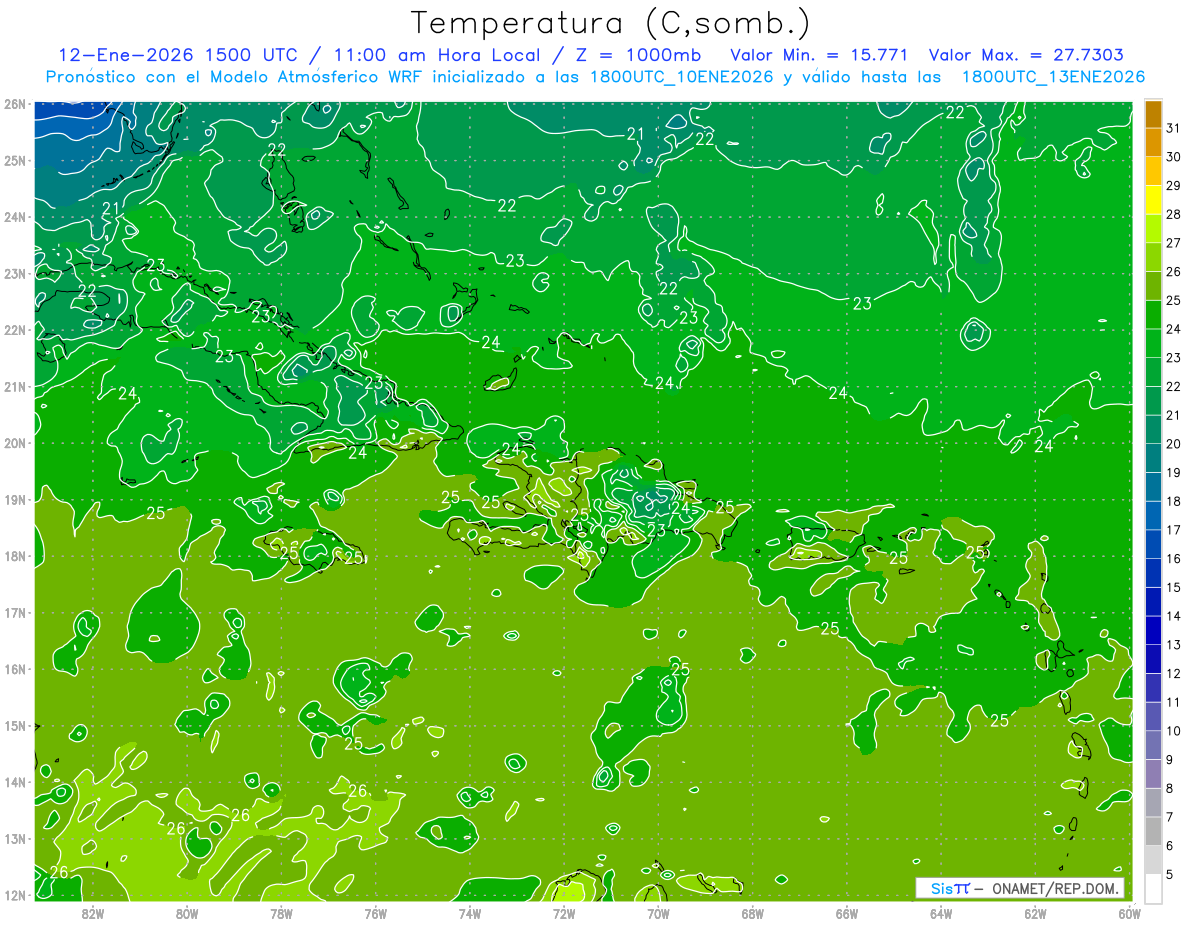1200x927 pixels.
Task: Pick the white legend swatch below 5
Action: pos(1153,888)
